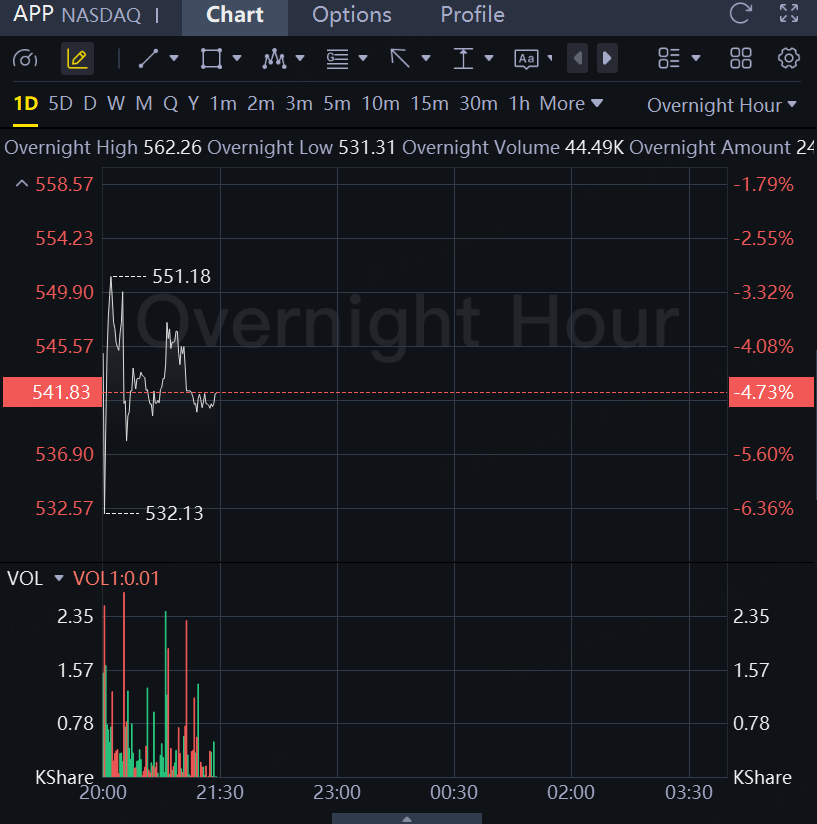Select the 5D timeframe
The image size is (817, 824).
60,104
